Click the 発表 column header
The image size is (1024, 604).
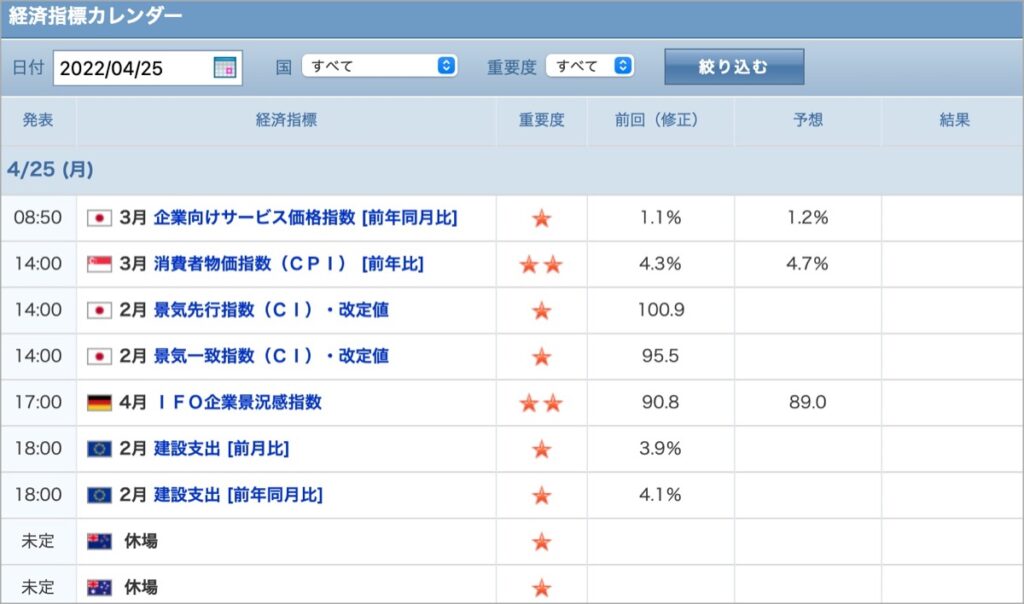[x=38, y=120]
